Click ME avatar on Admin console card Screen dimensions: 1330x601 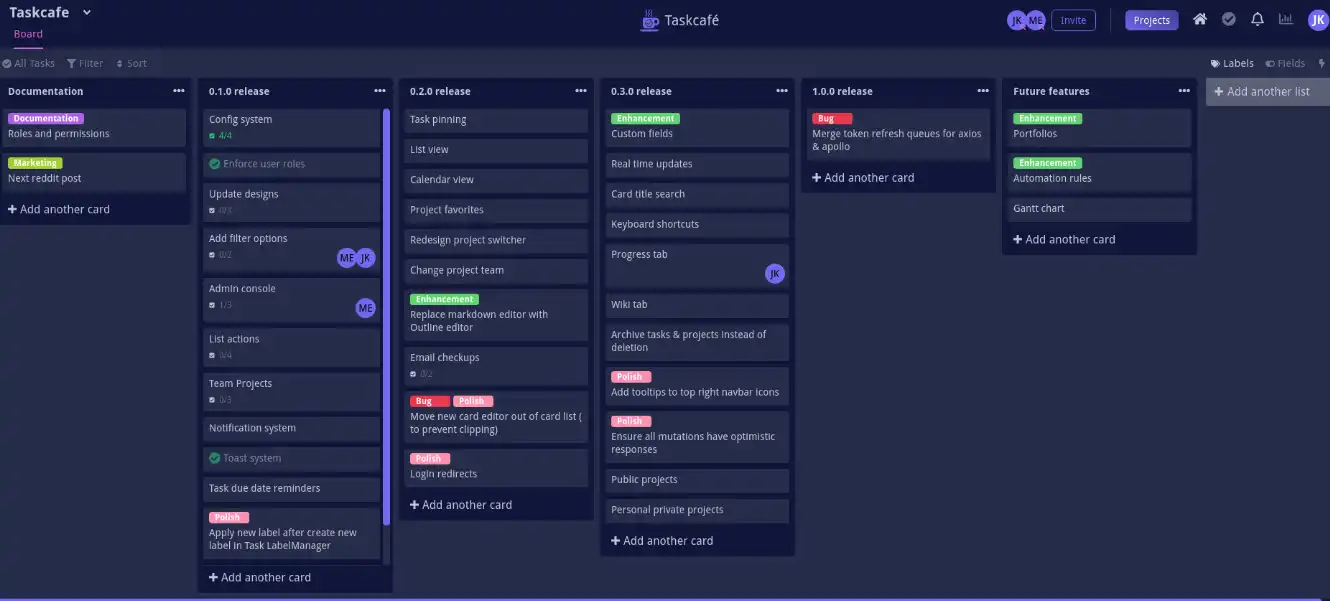point(366,308)
